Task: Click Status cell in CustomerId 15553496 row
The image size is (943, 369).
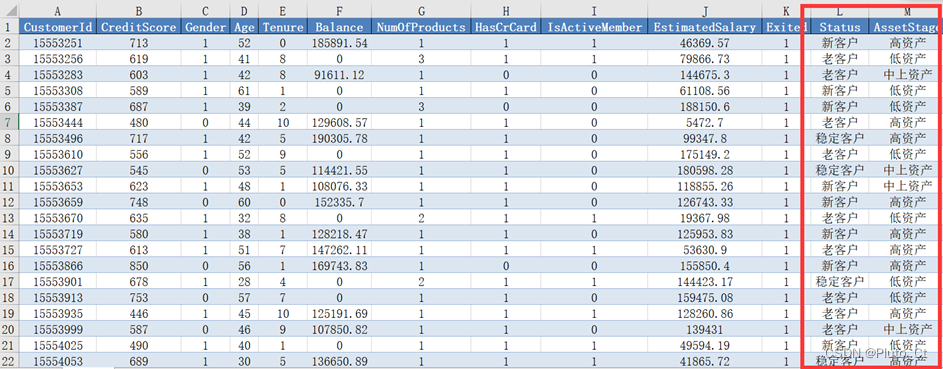Action: (840, 138)
